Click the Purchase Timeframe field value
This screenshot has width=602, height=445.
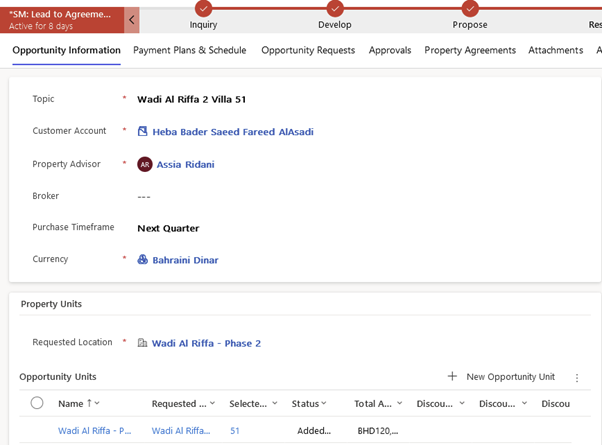(168, 228)
